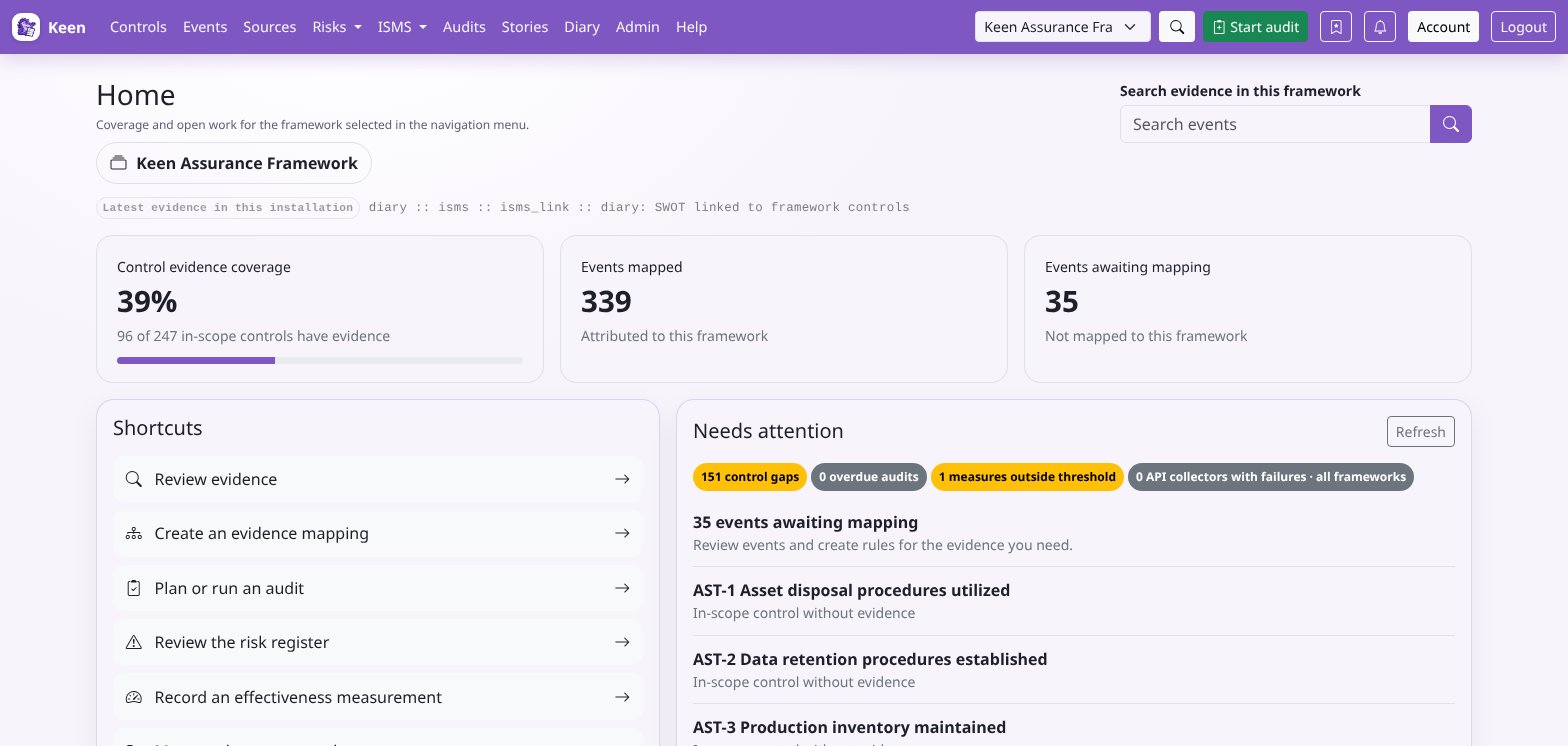Viewport: 1568px width, 746px height.
Task: Go to the Events page
Action: tap(205, 27)
